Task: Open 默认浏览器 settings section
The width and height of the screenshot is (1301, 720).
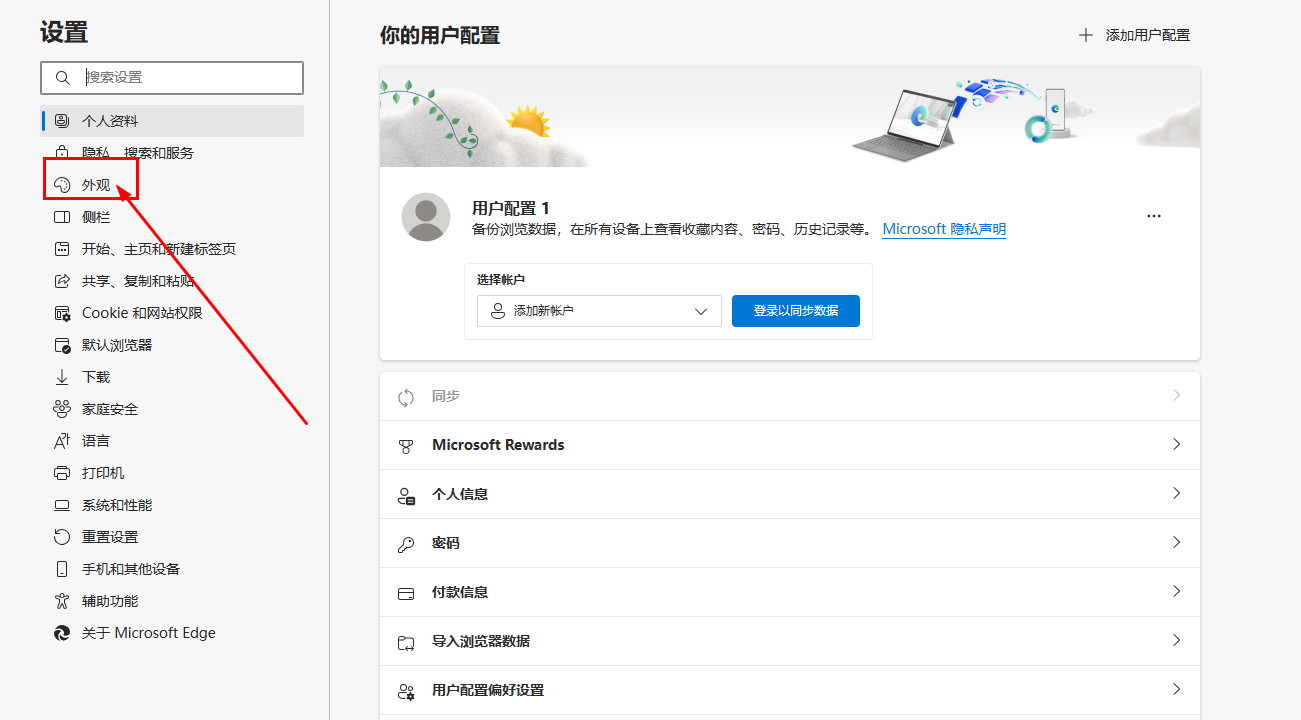Action: (x=172, y=345)
